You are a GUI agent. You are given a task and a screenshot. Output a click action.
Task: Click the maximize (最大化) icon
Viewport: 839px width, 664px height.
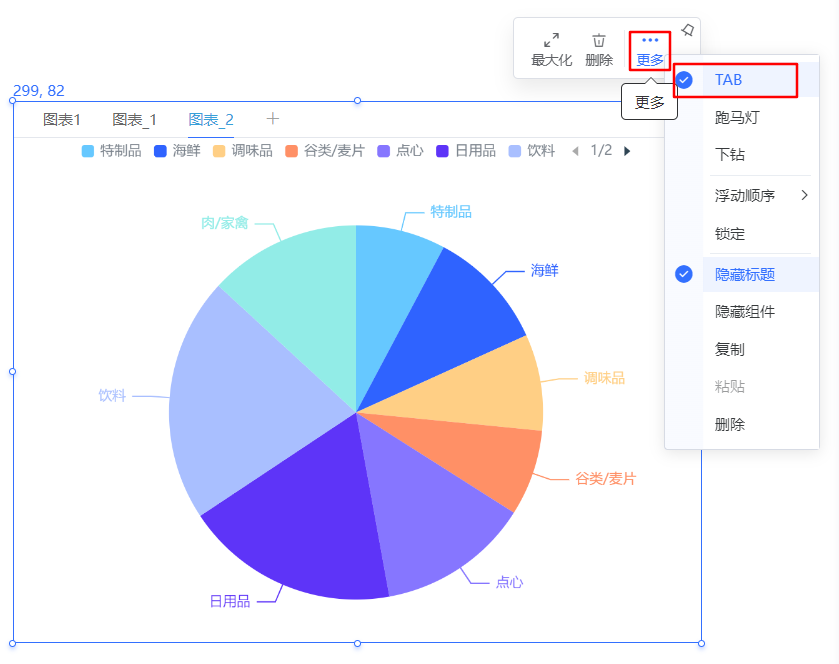click(551, 41)
